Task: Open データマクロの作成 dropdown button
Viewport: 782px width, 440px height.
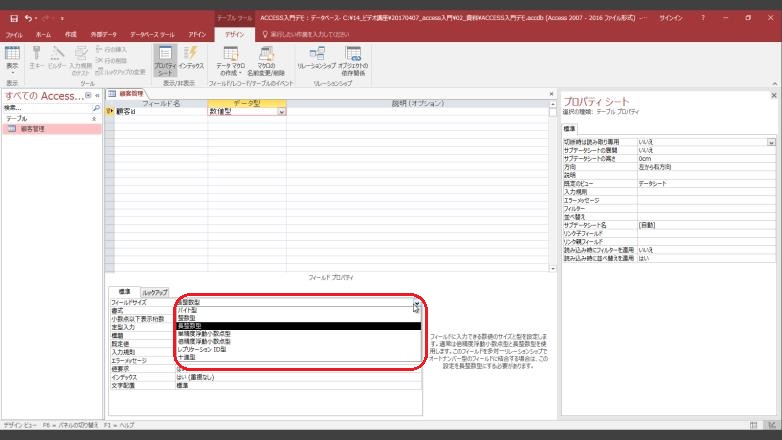Action: [x=230, y=60]
